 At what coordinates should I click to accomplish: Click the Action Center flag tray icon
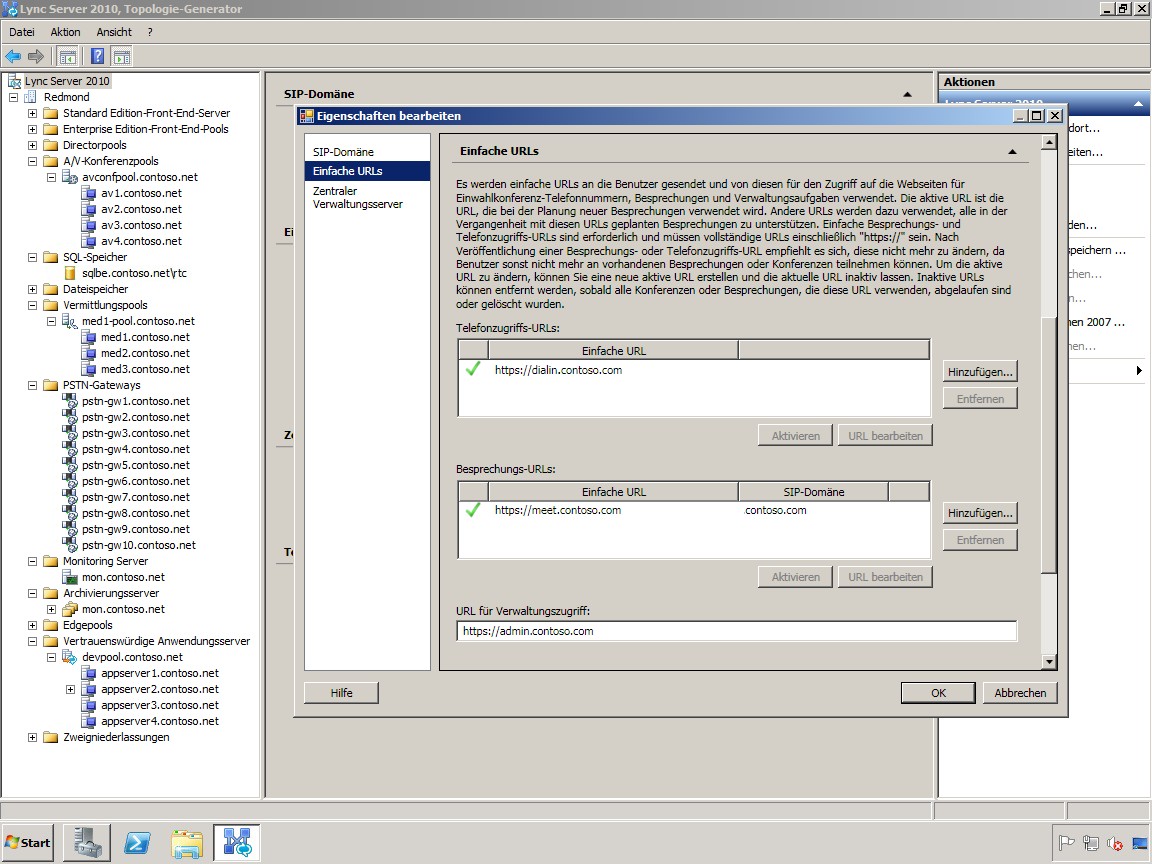1066,843
